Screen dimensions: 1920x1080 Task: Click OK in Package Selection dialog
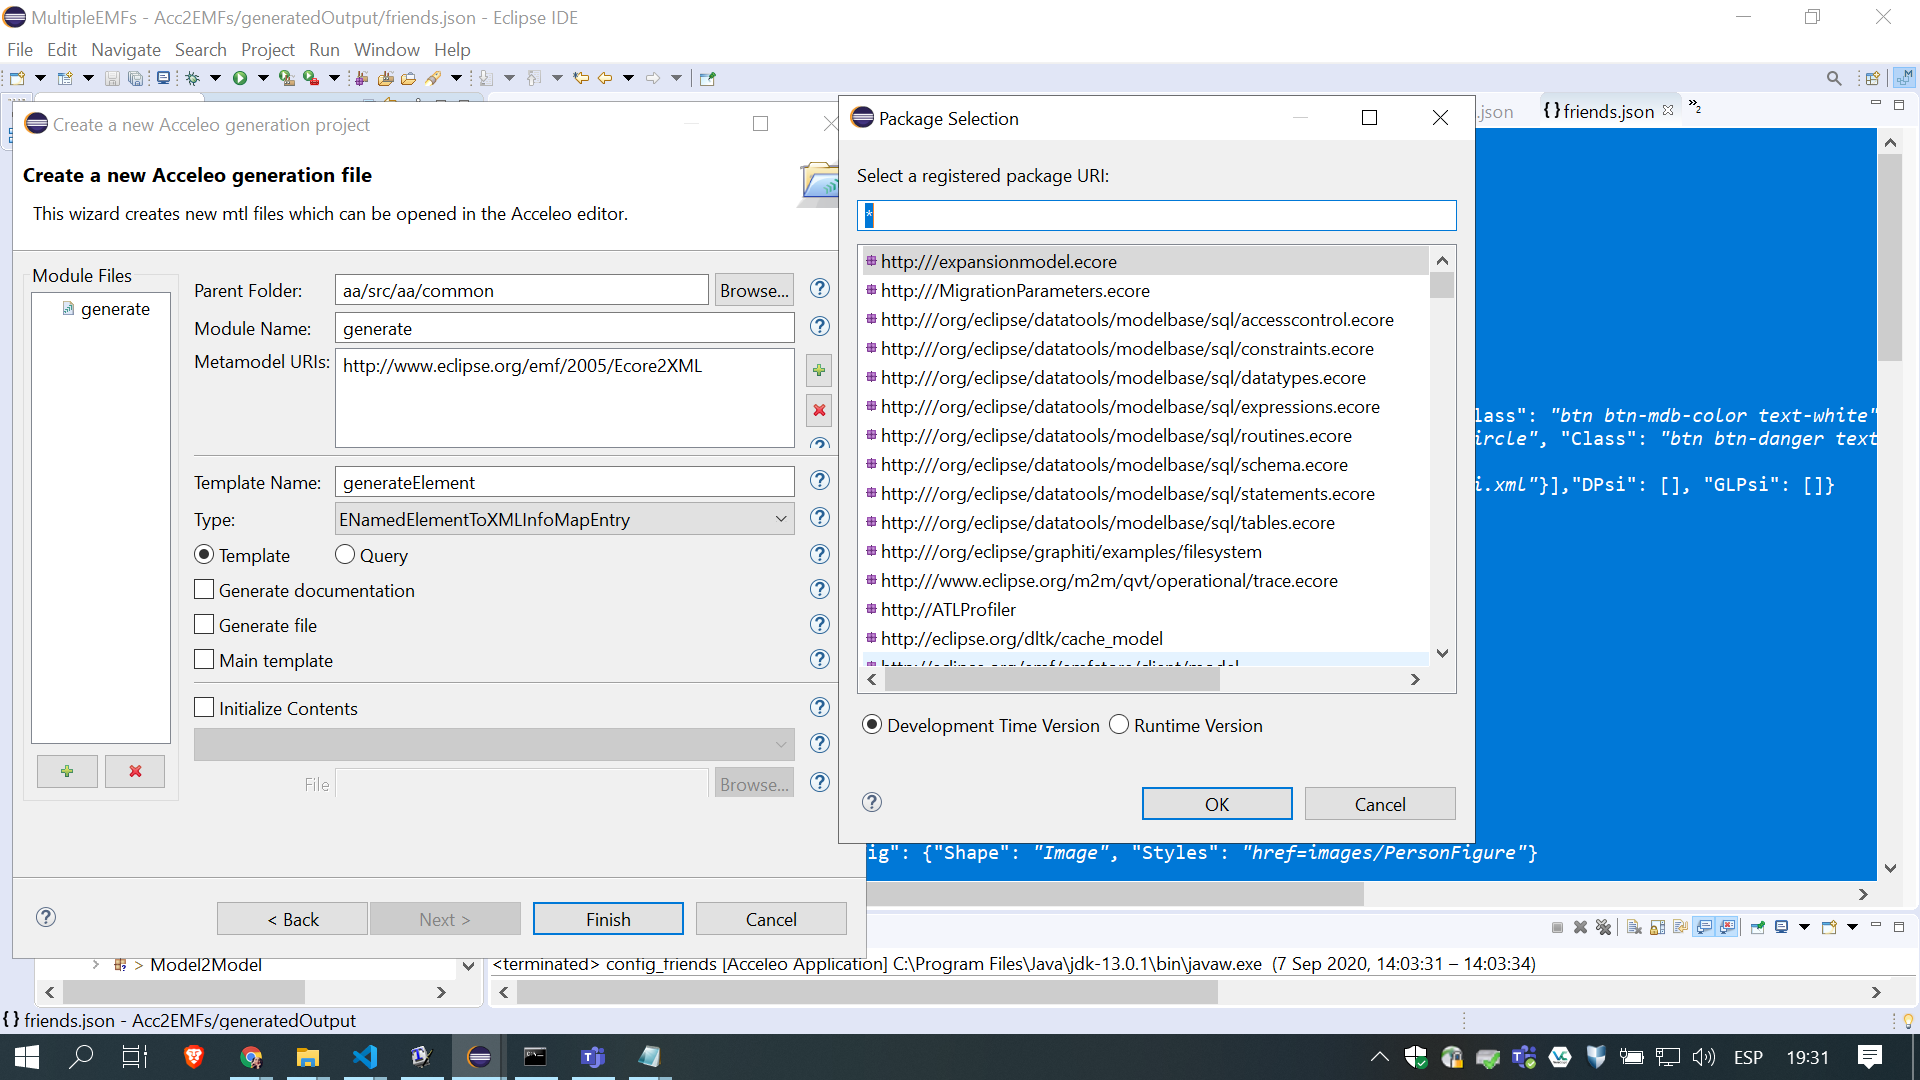(1217, 804)
